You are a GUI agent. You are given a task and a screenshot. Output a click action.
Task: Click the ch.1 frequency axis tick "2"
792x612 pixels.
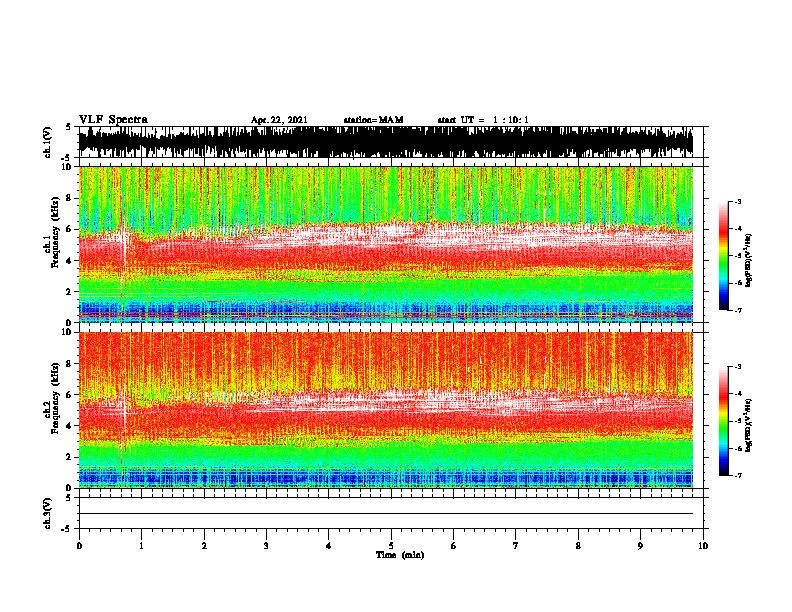(x=70, y=292)
